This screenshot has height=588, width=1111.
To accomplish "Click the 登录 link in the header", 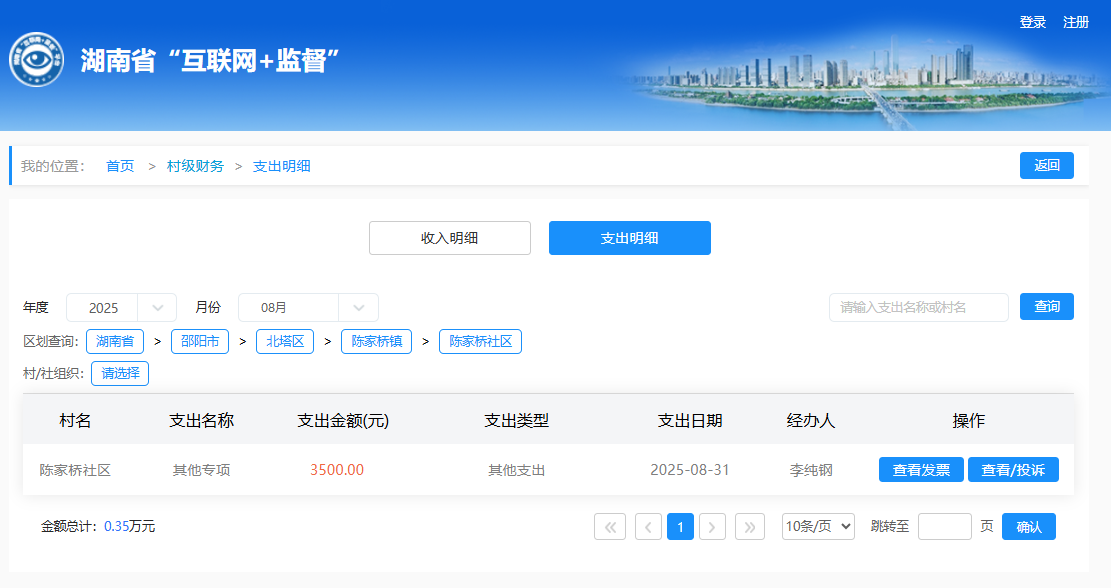I will pos(1032,22).
